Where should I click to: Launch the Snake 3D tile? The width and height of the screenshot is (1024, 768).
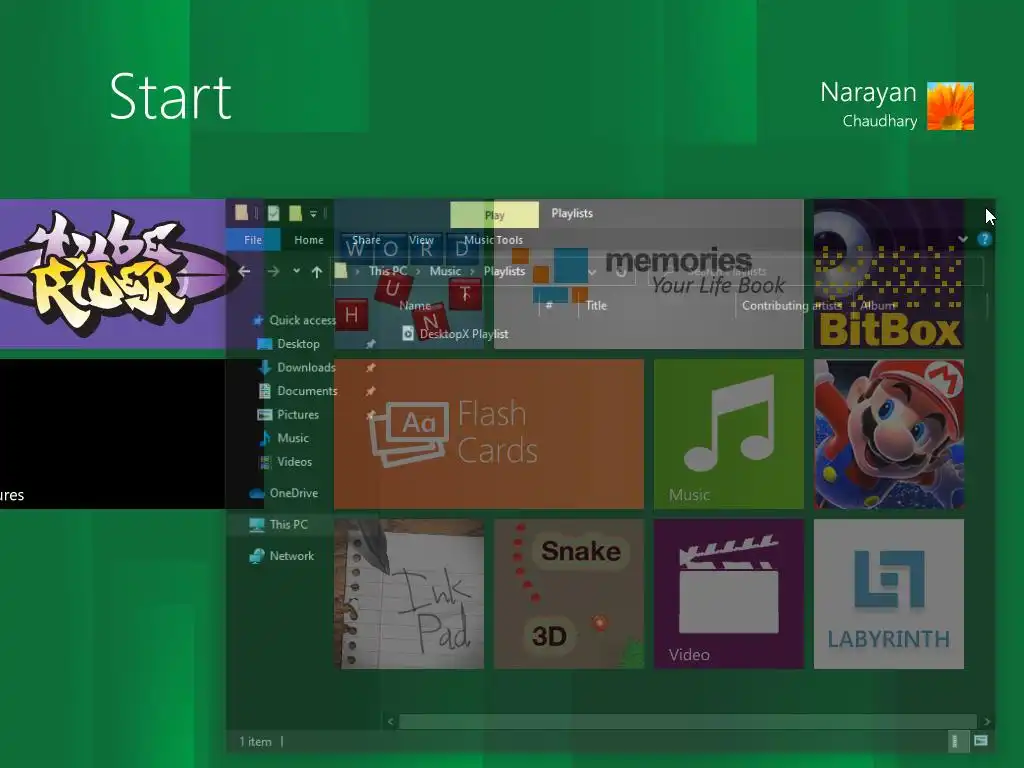coord(569,594)
